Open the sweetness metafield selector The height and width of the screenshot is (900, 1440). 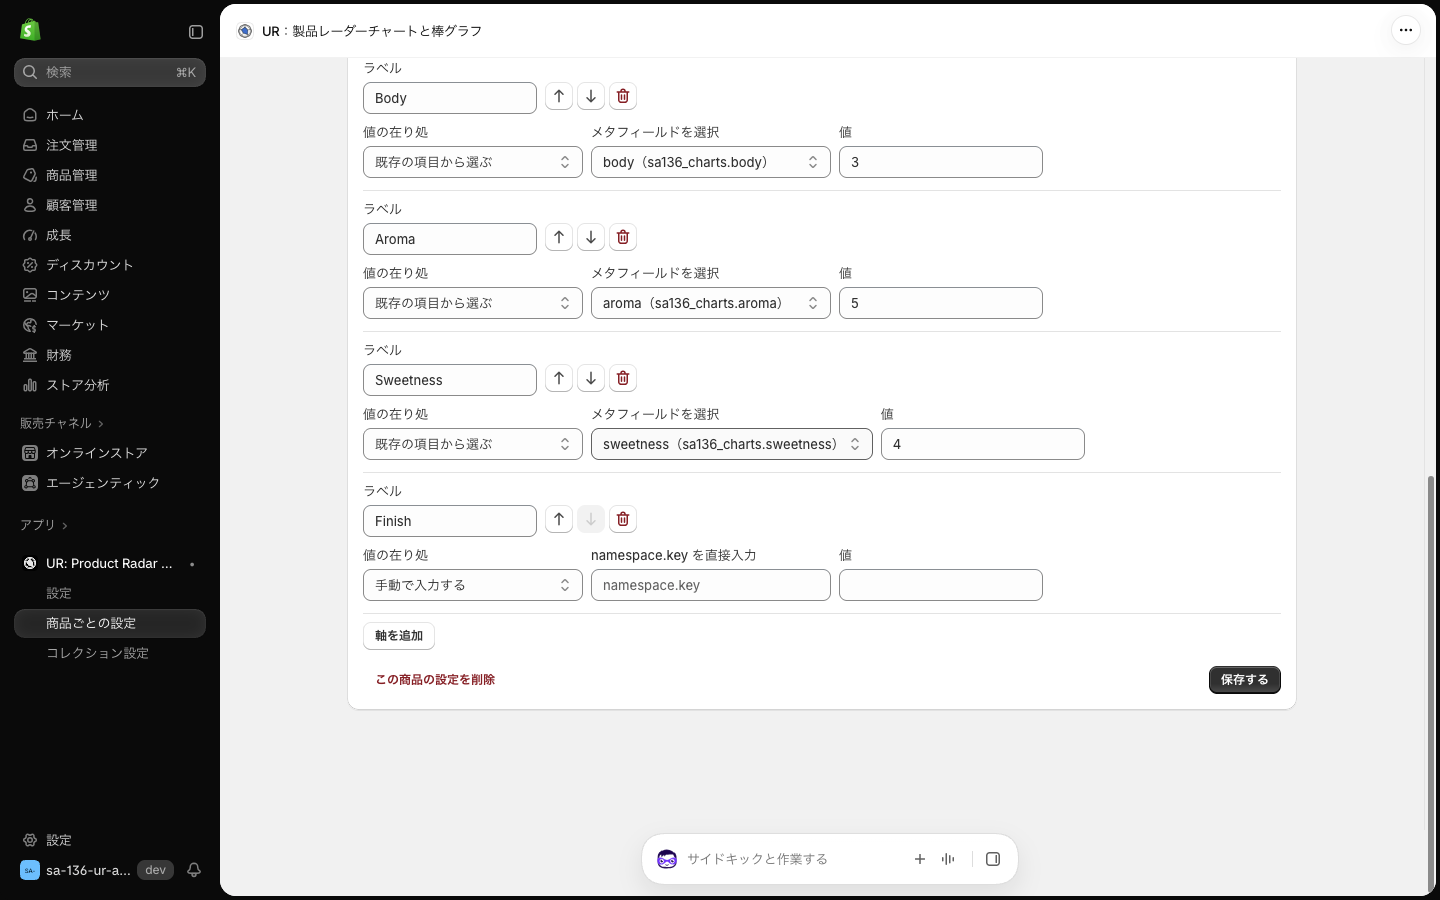click(732, 444)
